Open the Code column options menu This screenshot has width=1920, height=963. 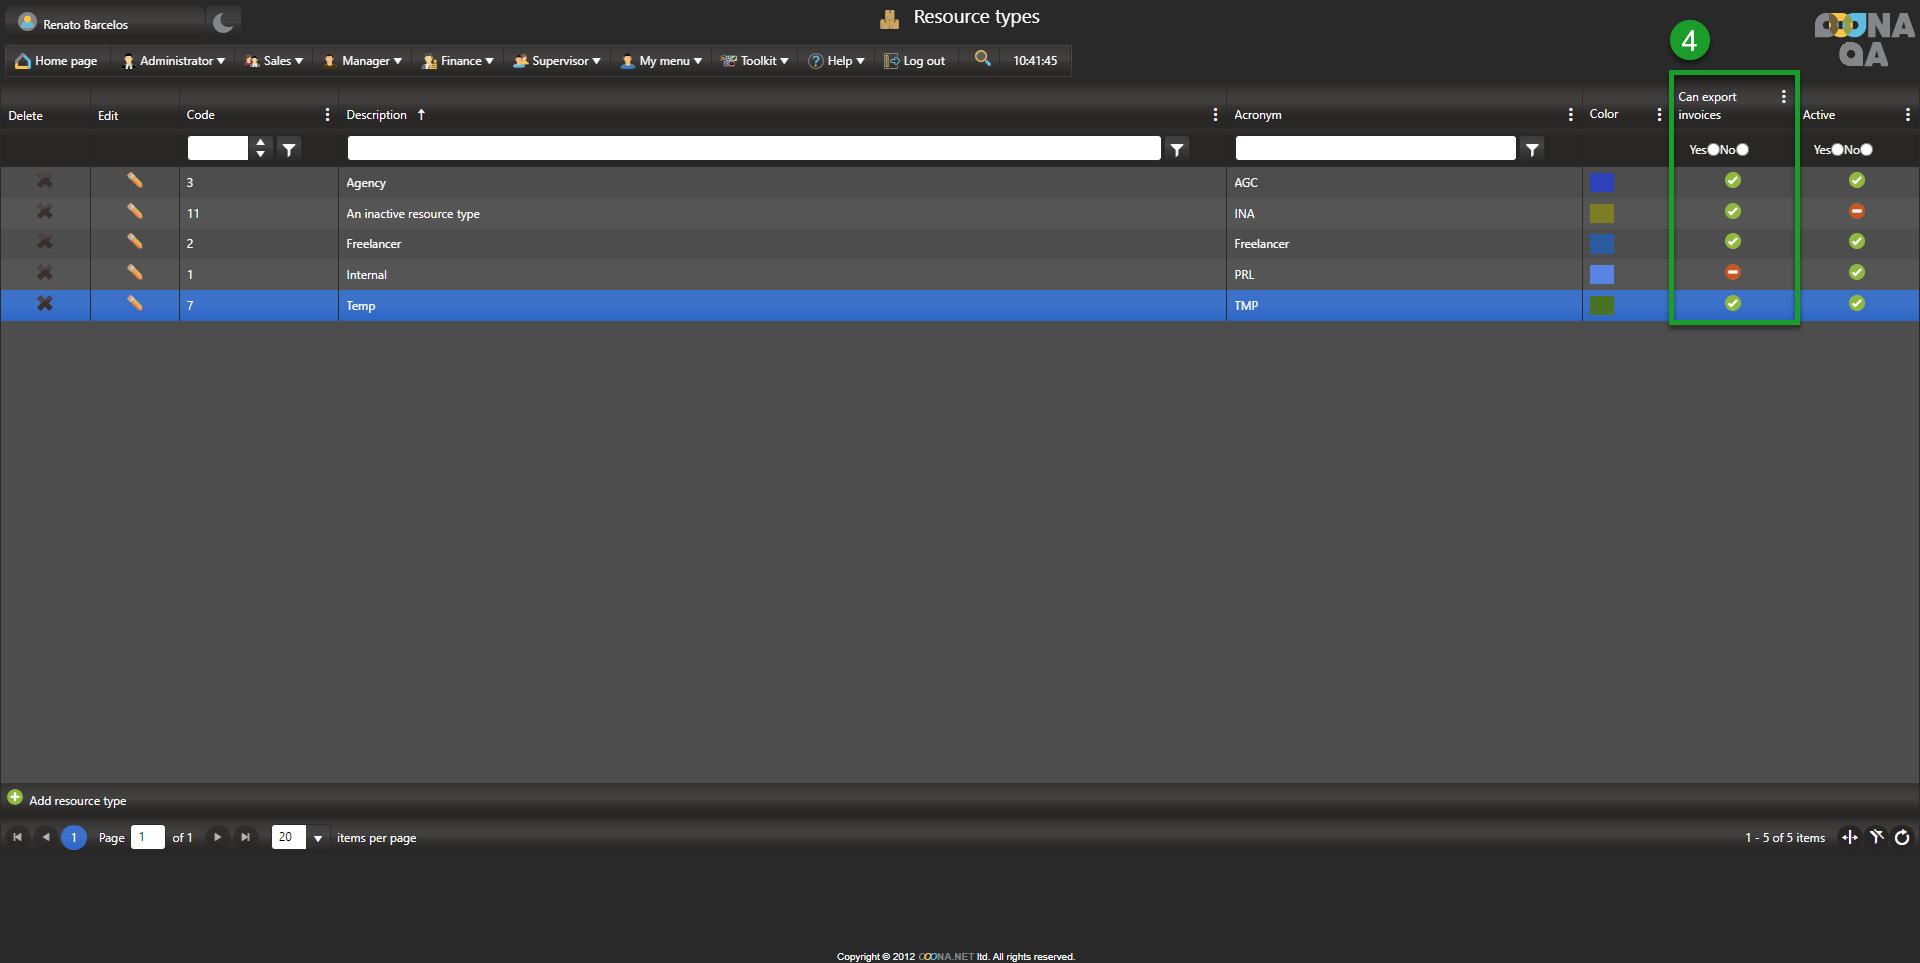click(327, 115)
